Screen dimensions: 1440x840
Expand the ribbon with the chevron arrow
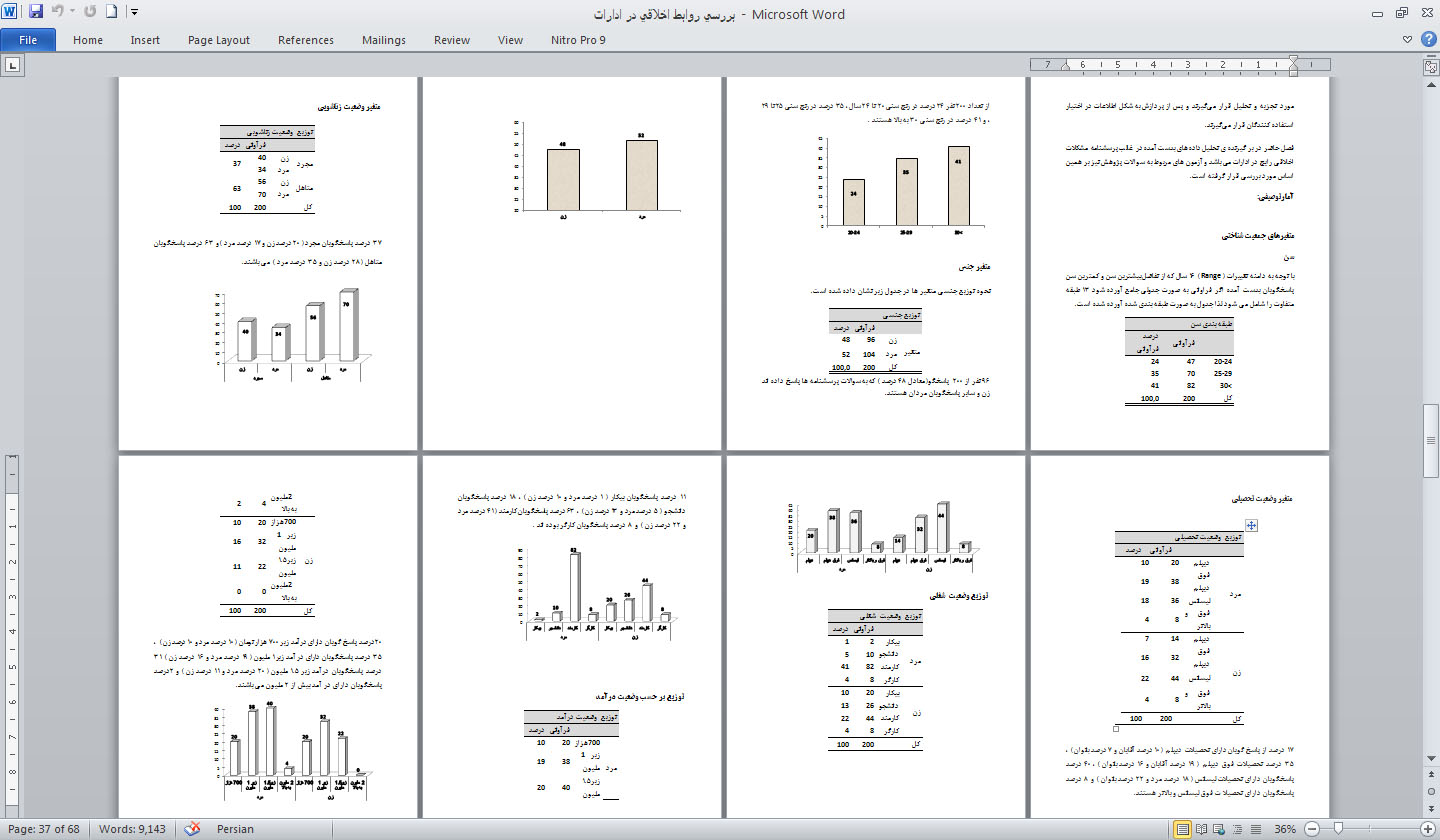tap(1408, 40)
